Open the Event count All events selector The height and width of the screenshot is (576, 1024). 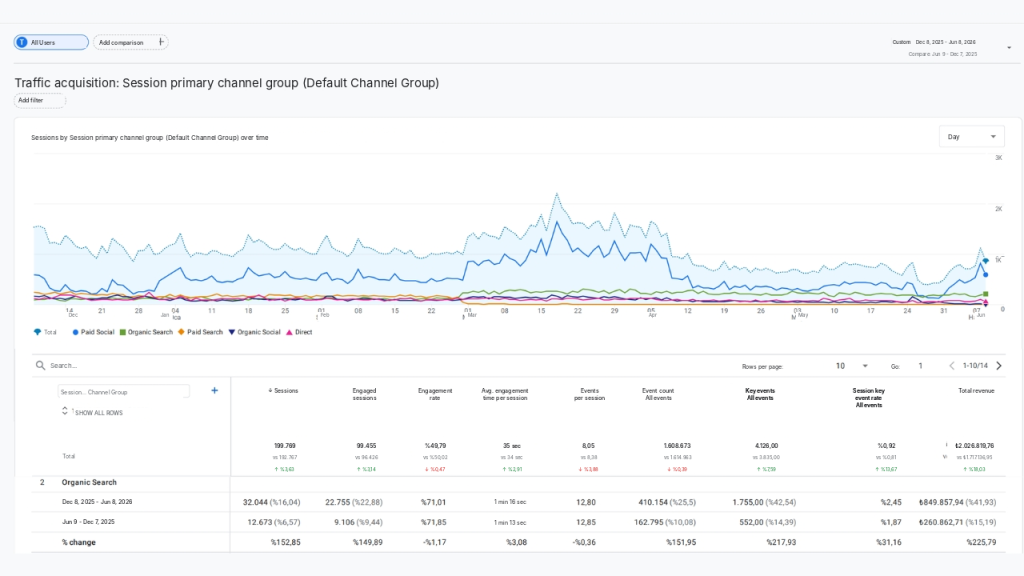[658, 394]
